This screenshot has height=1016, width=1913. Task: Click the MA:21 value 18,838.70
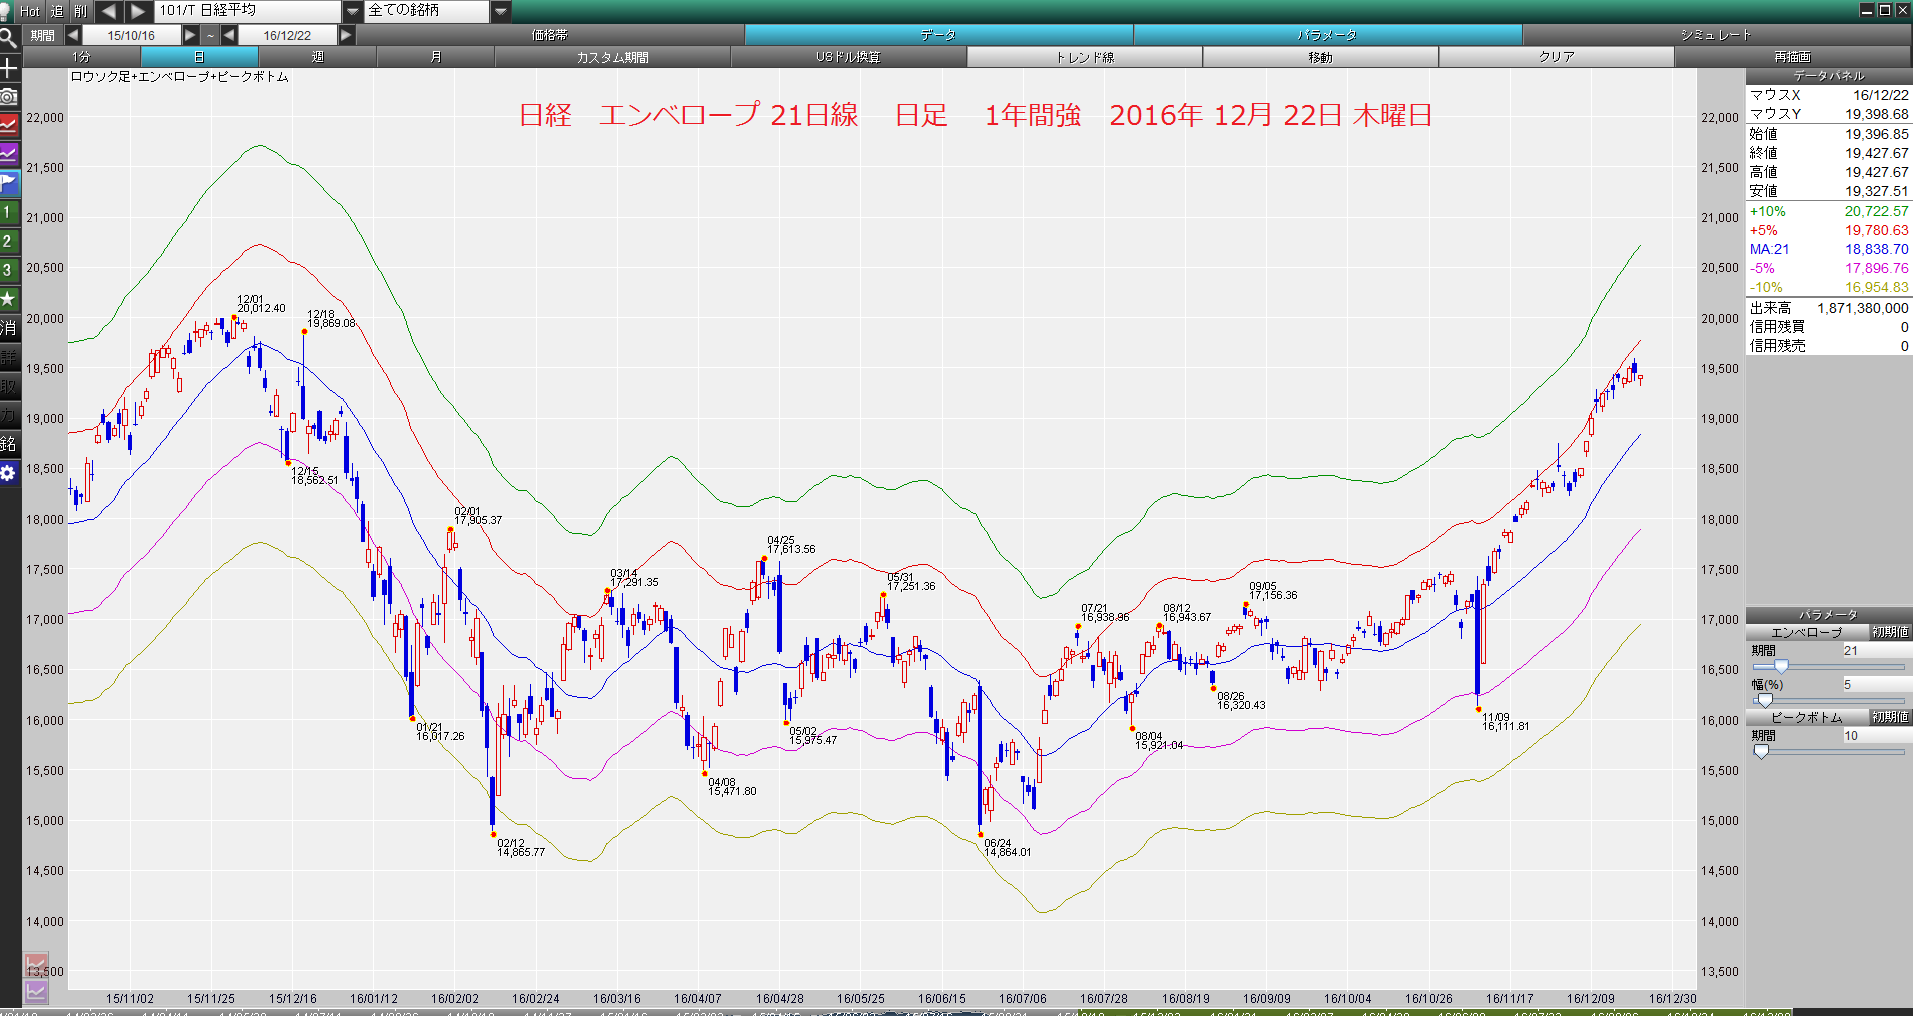coord(1876,249)
